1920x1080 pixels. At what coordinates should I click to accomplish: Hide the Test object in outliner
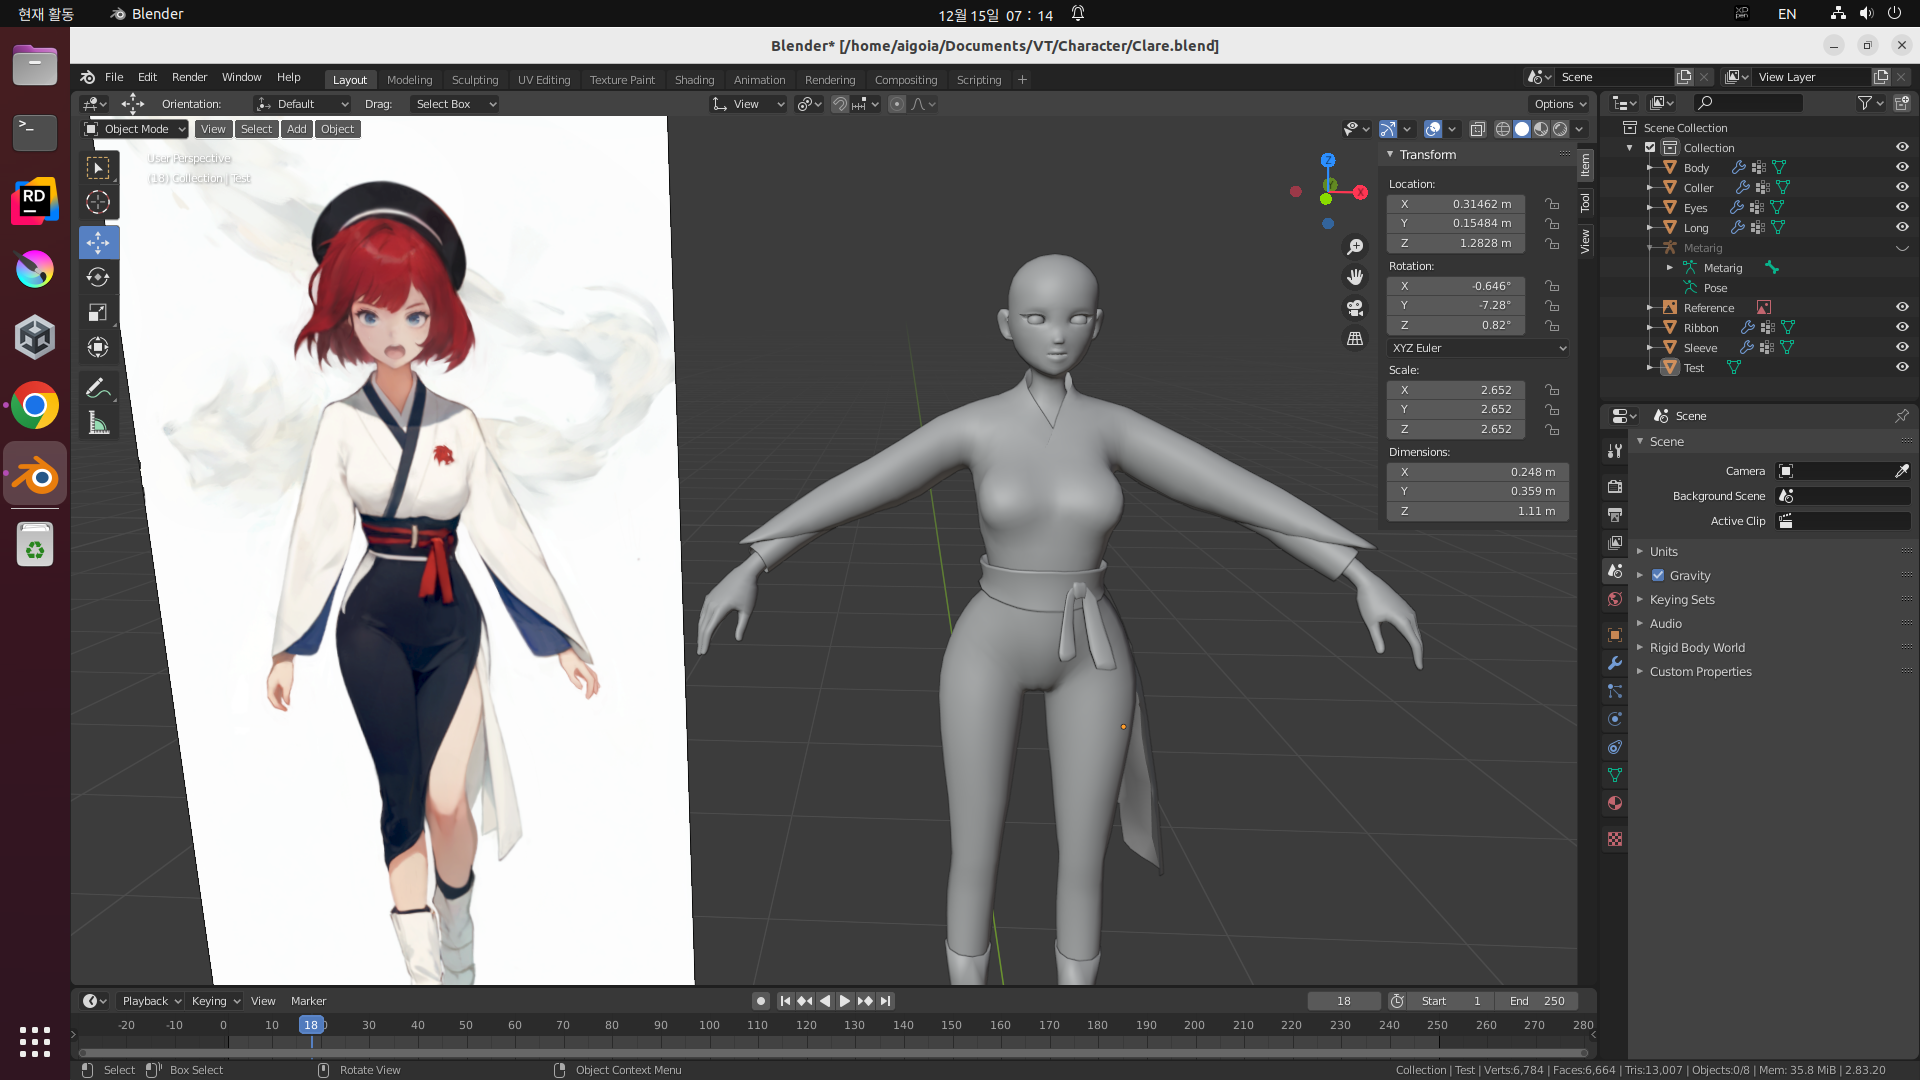click(1902, 367)
